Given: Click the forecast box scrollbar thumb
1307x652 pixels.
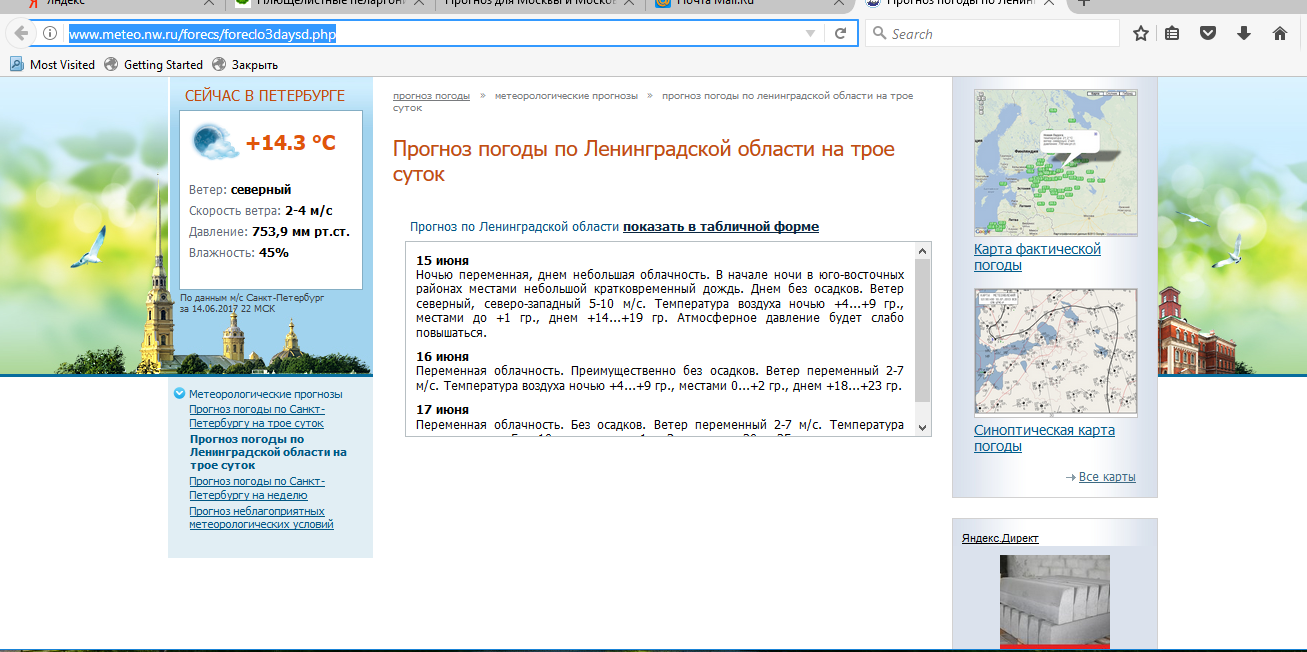Looking at the screenshot, I should [922, 330].
